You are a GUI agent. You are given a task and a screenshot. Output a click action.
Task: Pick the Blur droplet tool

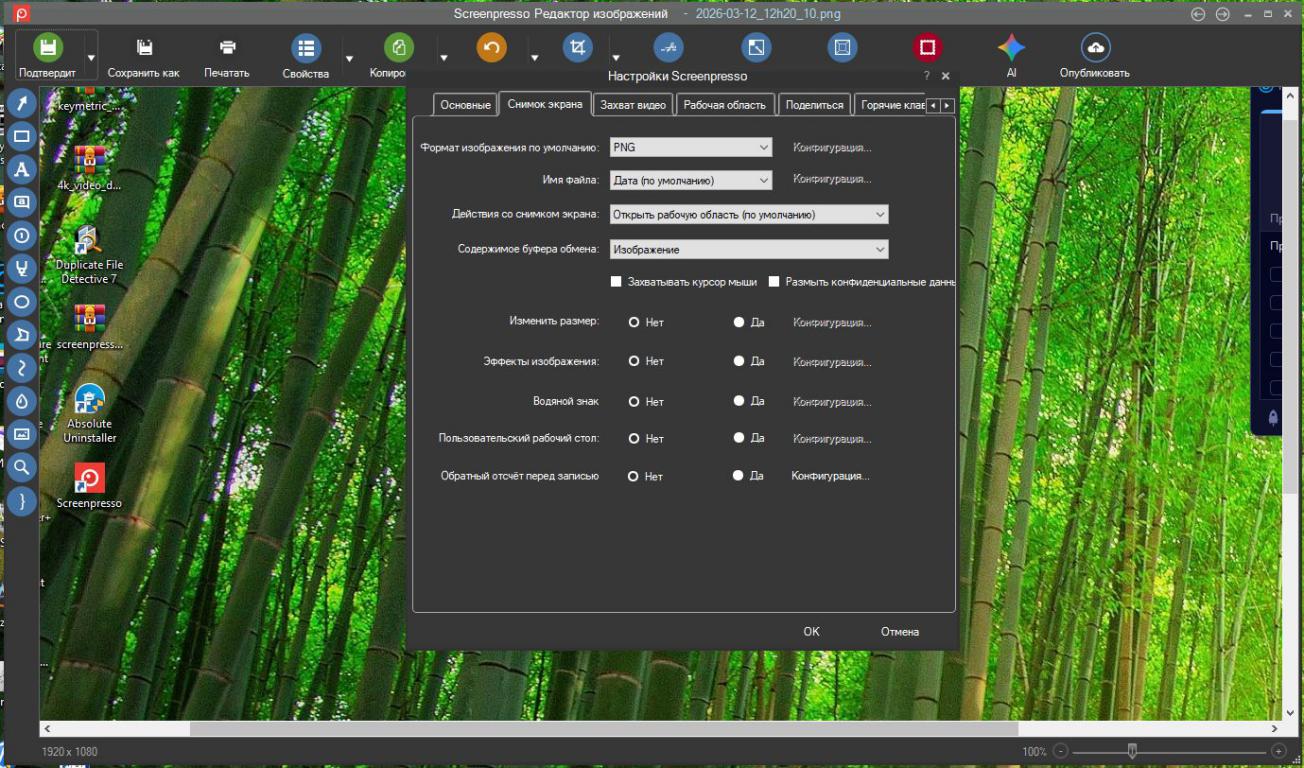[x=22, y=401]
